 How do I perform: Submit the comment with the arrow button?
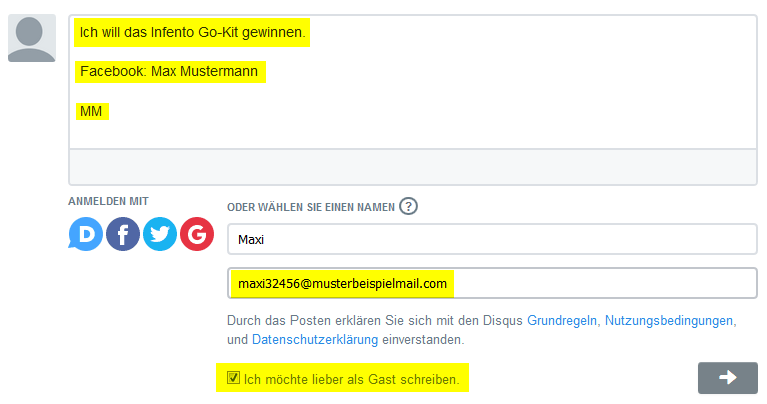click(x=728, y=378)
